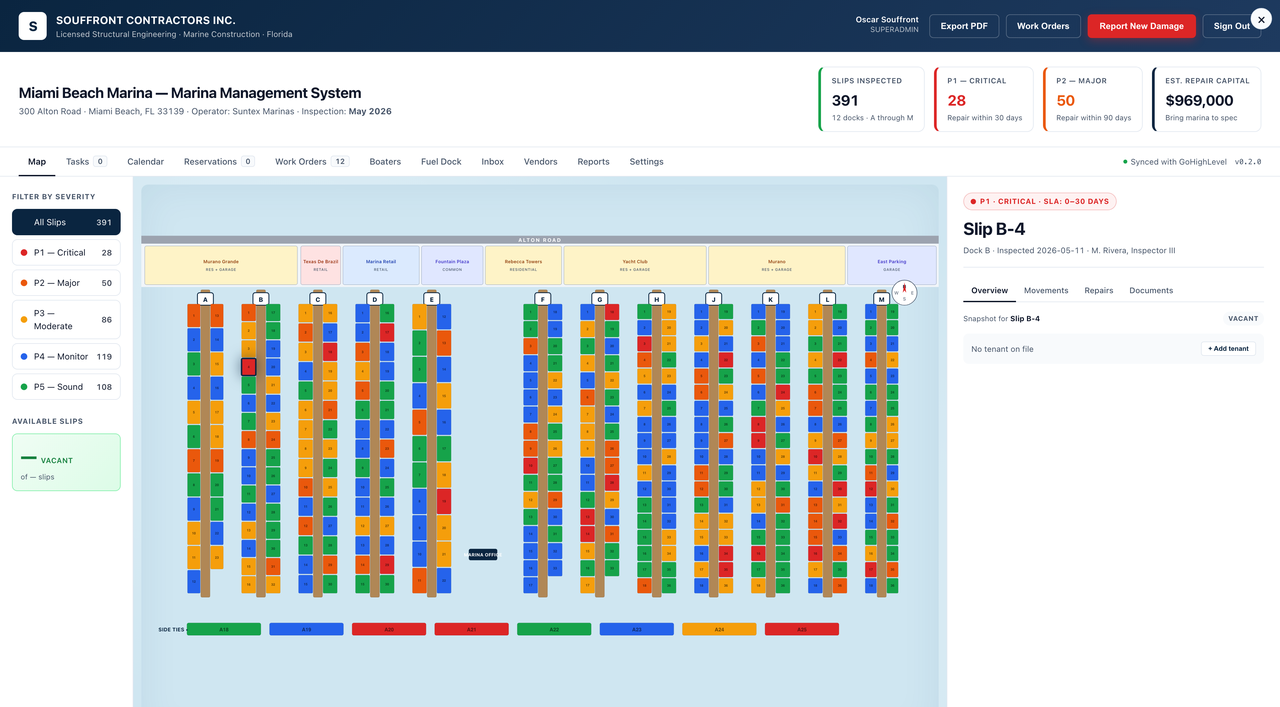Open the Tasks tab
Screen dimensions: 1280x707
(x=86, y=161)
